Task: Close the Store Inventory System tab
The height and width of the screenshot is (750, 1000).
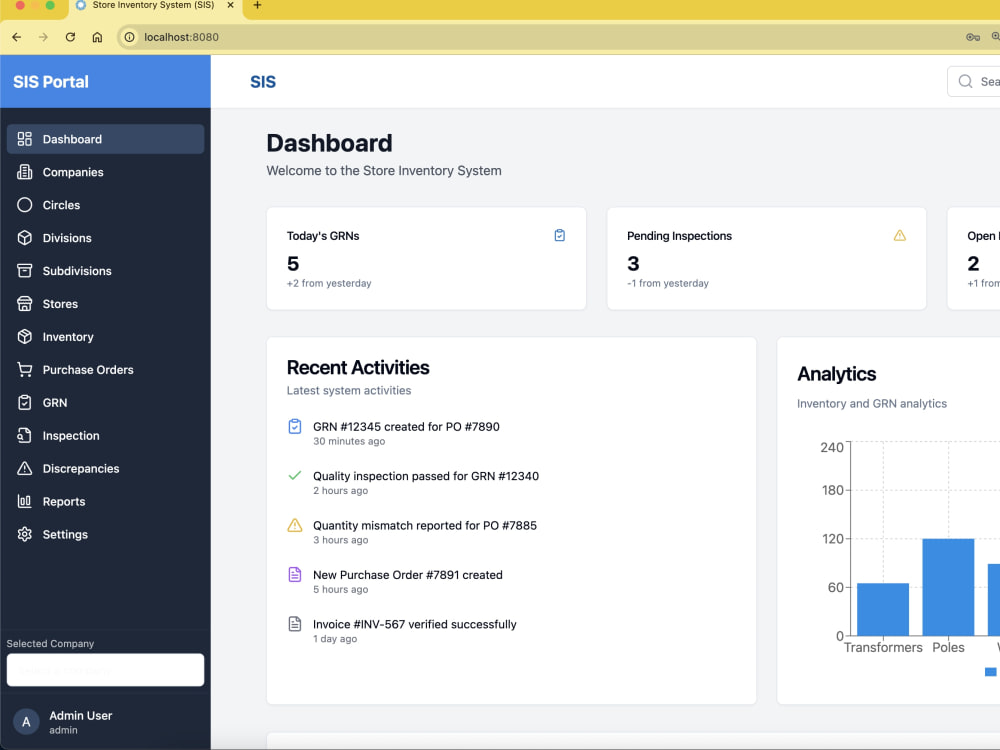Action: click(x=231, y=5)
